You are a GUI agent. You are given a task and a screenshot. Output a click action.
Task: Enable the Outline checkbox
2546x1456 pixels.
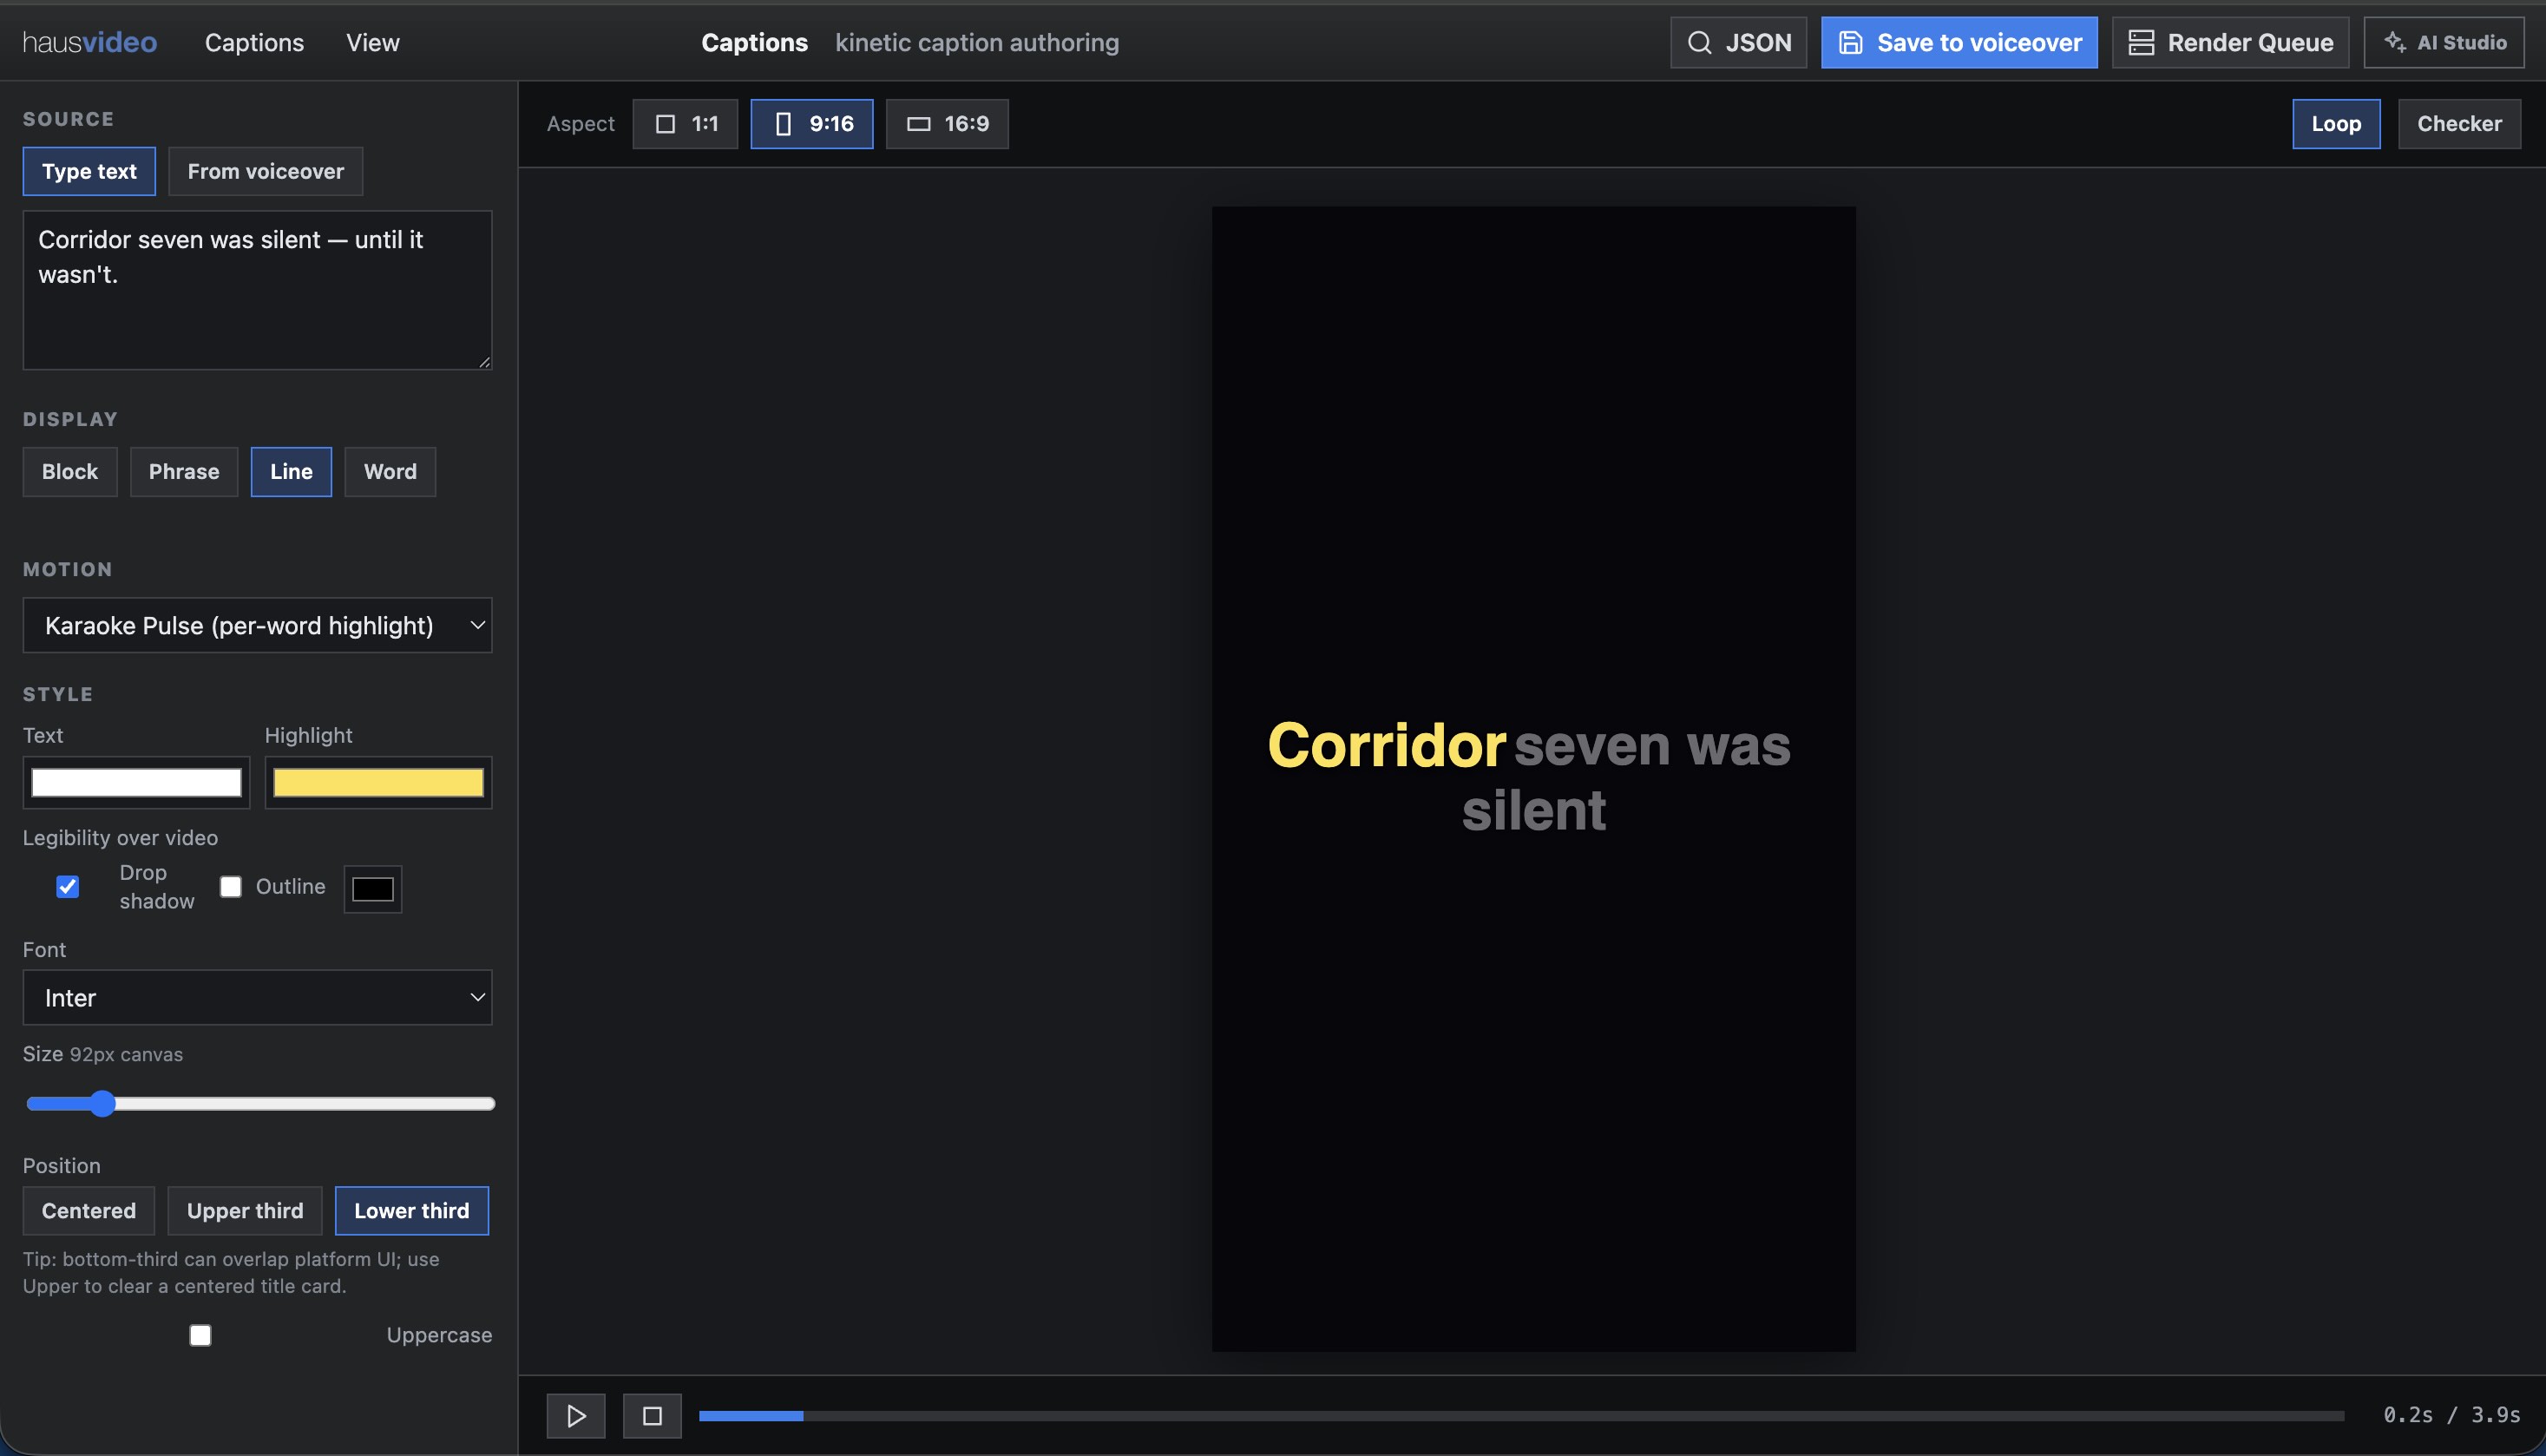click(x=230, y=886)
